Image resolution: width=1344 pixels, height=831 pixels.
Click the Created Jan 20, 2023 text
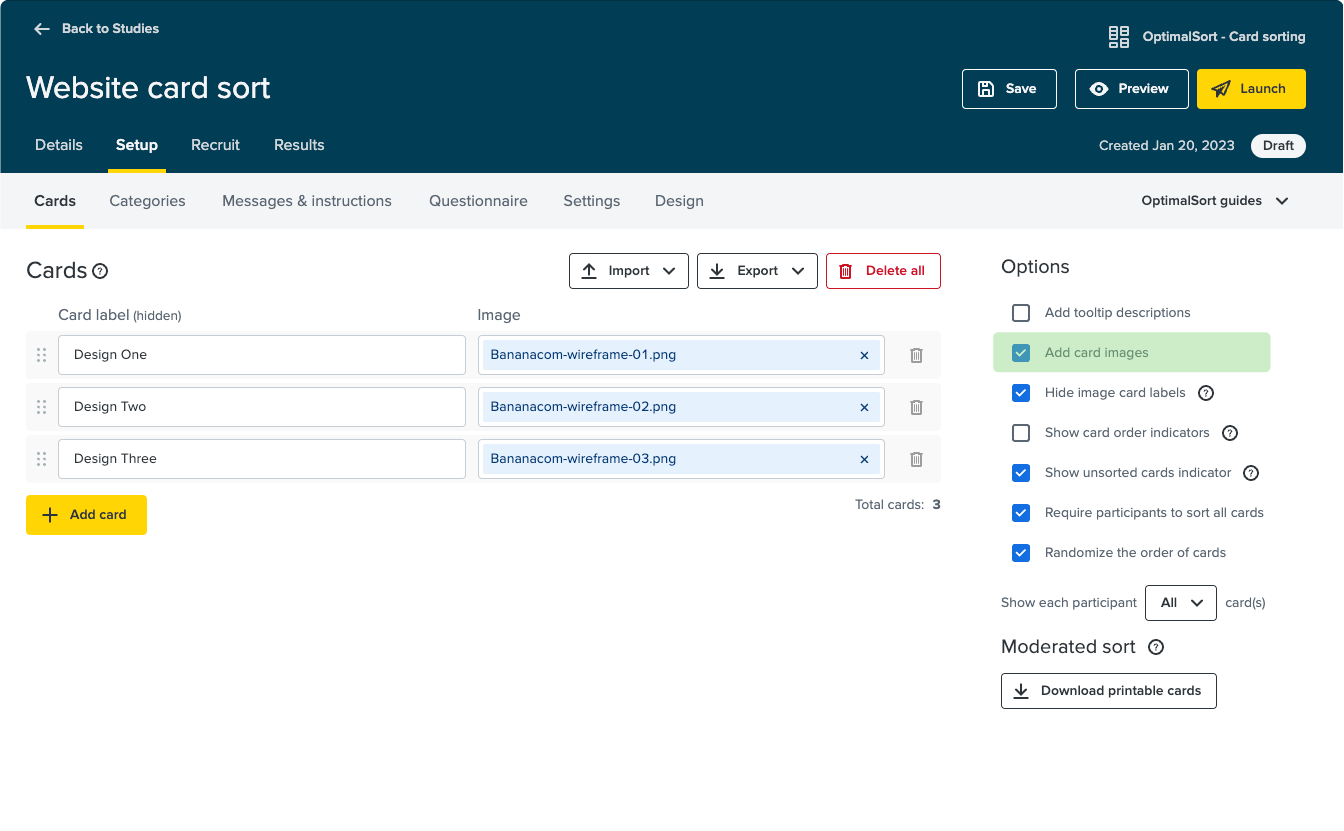coord(1166,146)
